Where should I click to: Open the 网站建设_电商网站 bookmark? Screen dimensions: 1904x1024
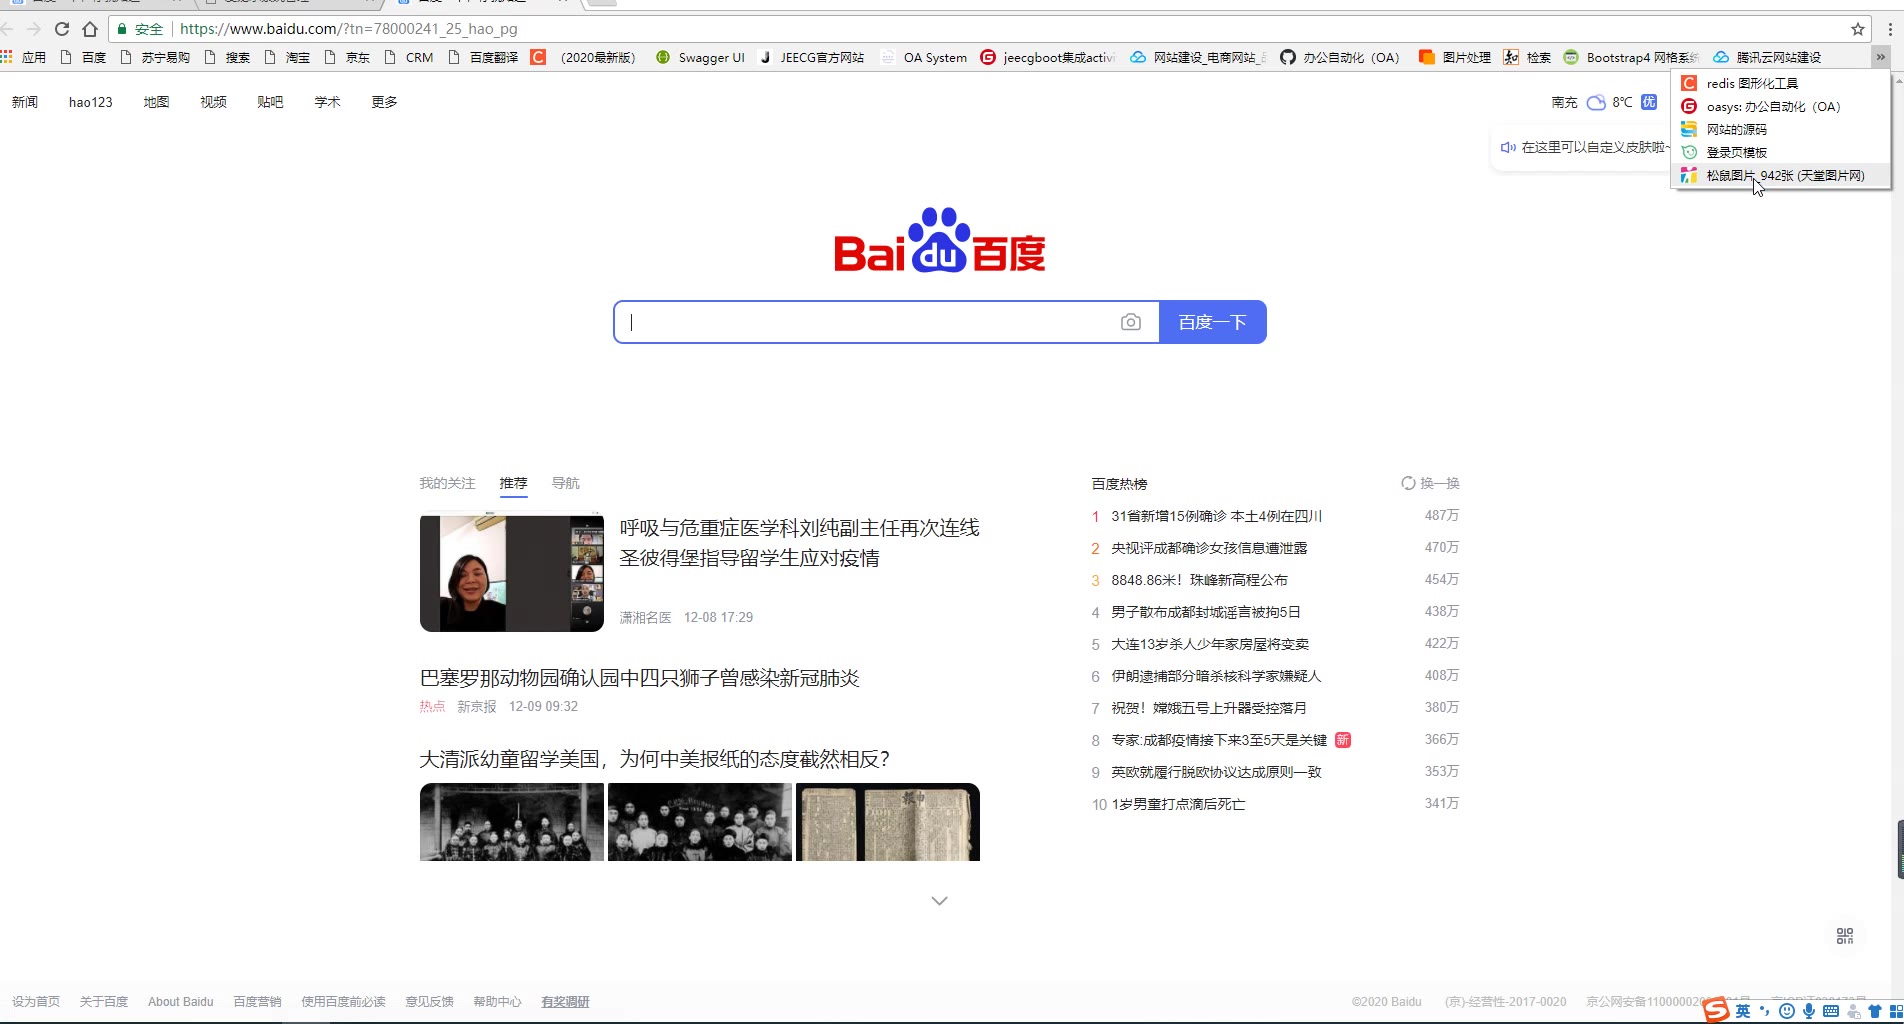coord(1198,57)
